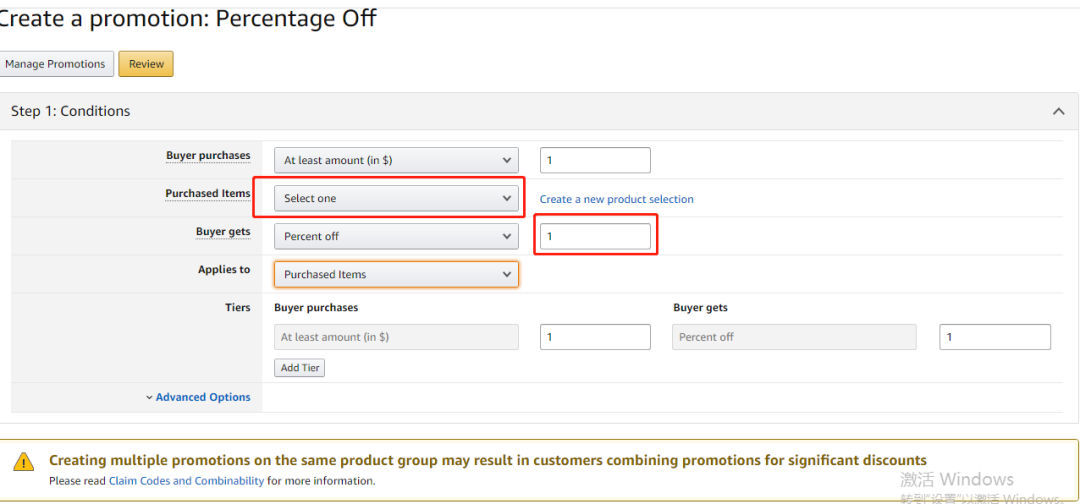The height and width of the screenshot is (504, 1080).
Task: Click the Purchased Items label
Action: click(x=208, y=193)
